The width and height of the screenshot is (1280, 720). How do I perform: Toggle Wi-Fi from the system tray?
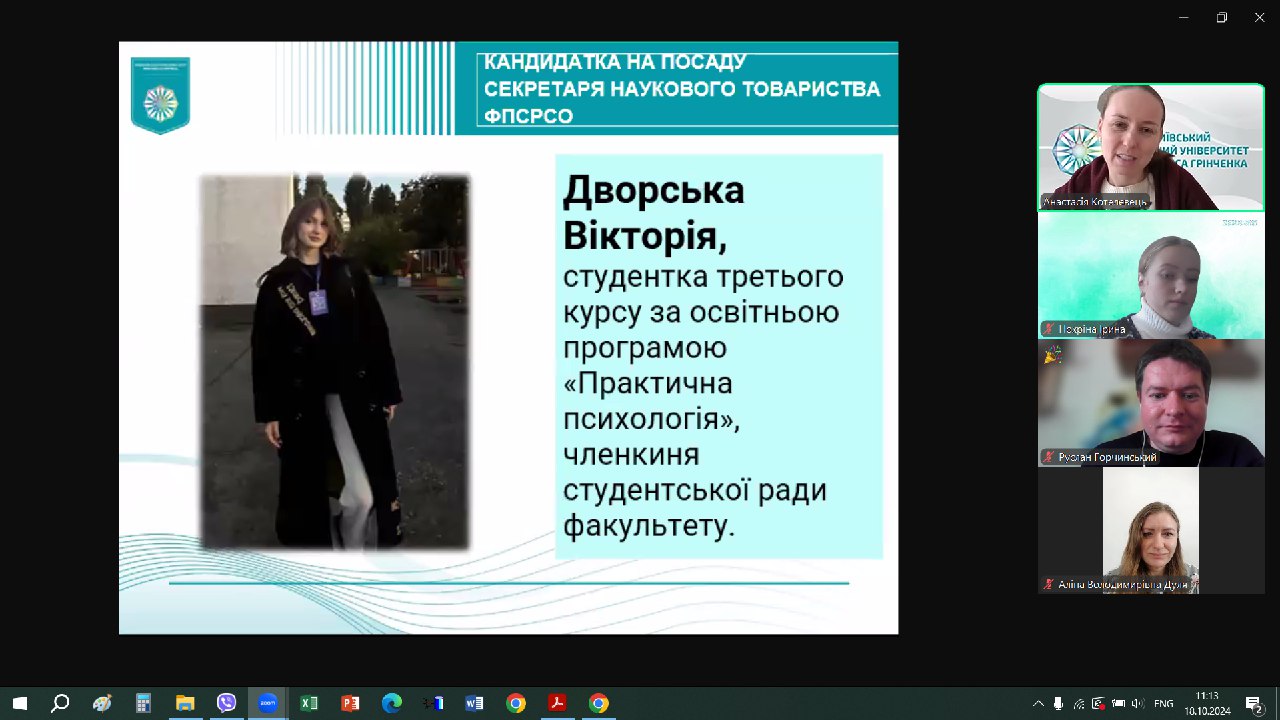tap(1079, 705)
